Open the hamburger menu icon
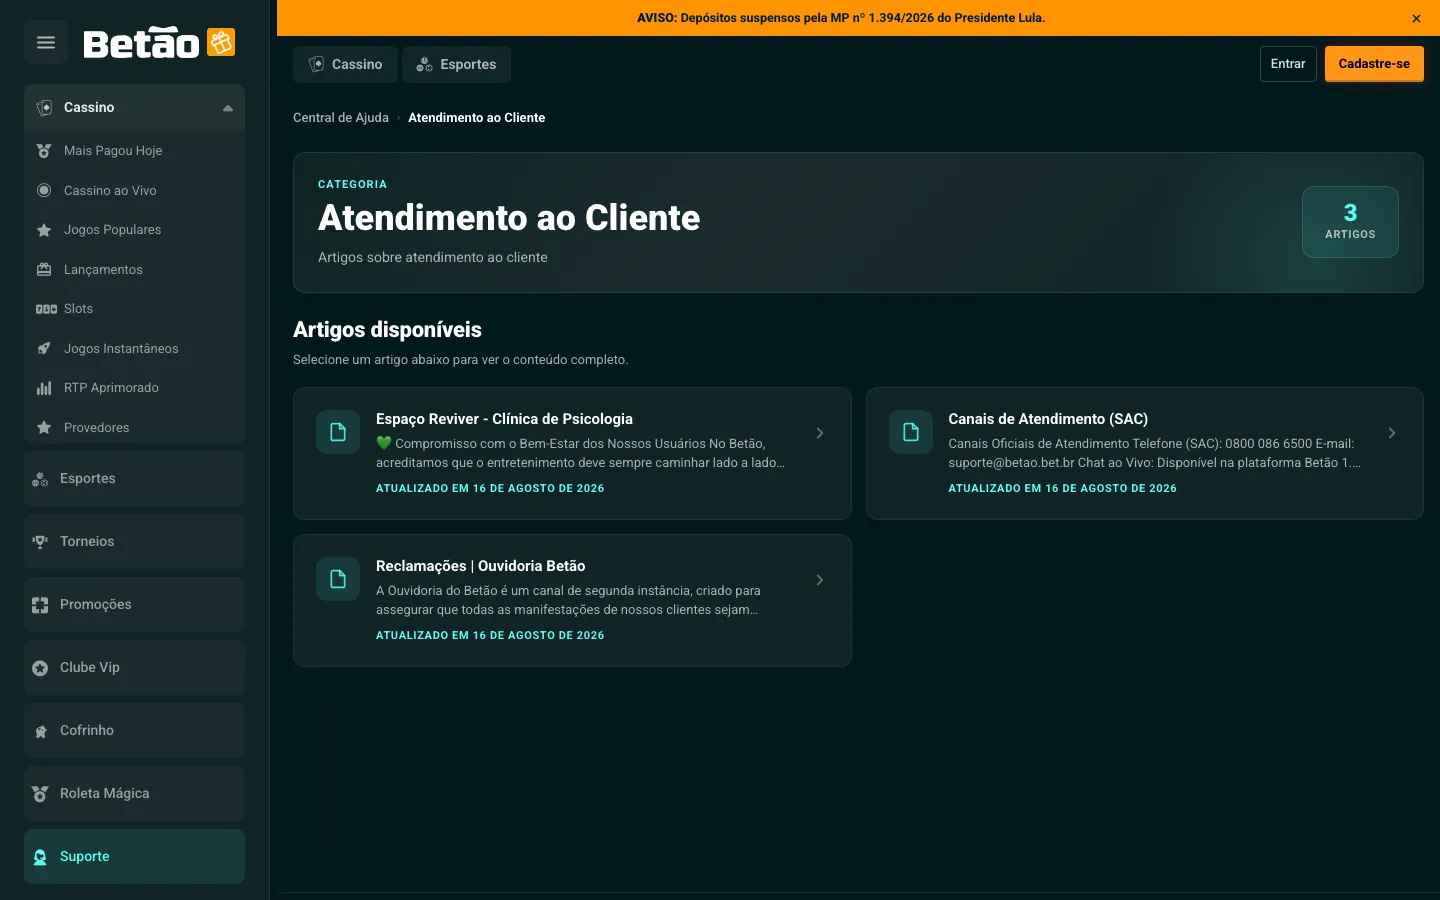This screenshot has width=1440, height=900. pyautogui.click(x=46, y=42)
